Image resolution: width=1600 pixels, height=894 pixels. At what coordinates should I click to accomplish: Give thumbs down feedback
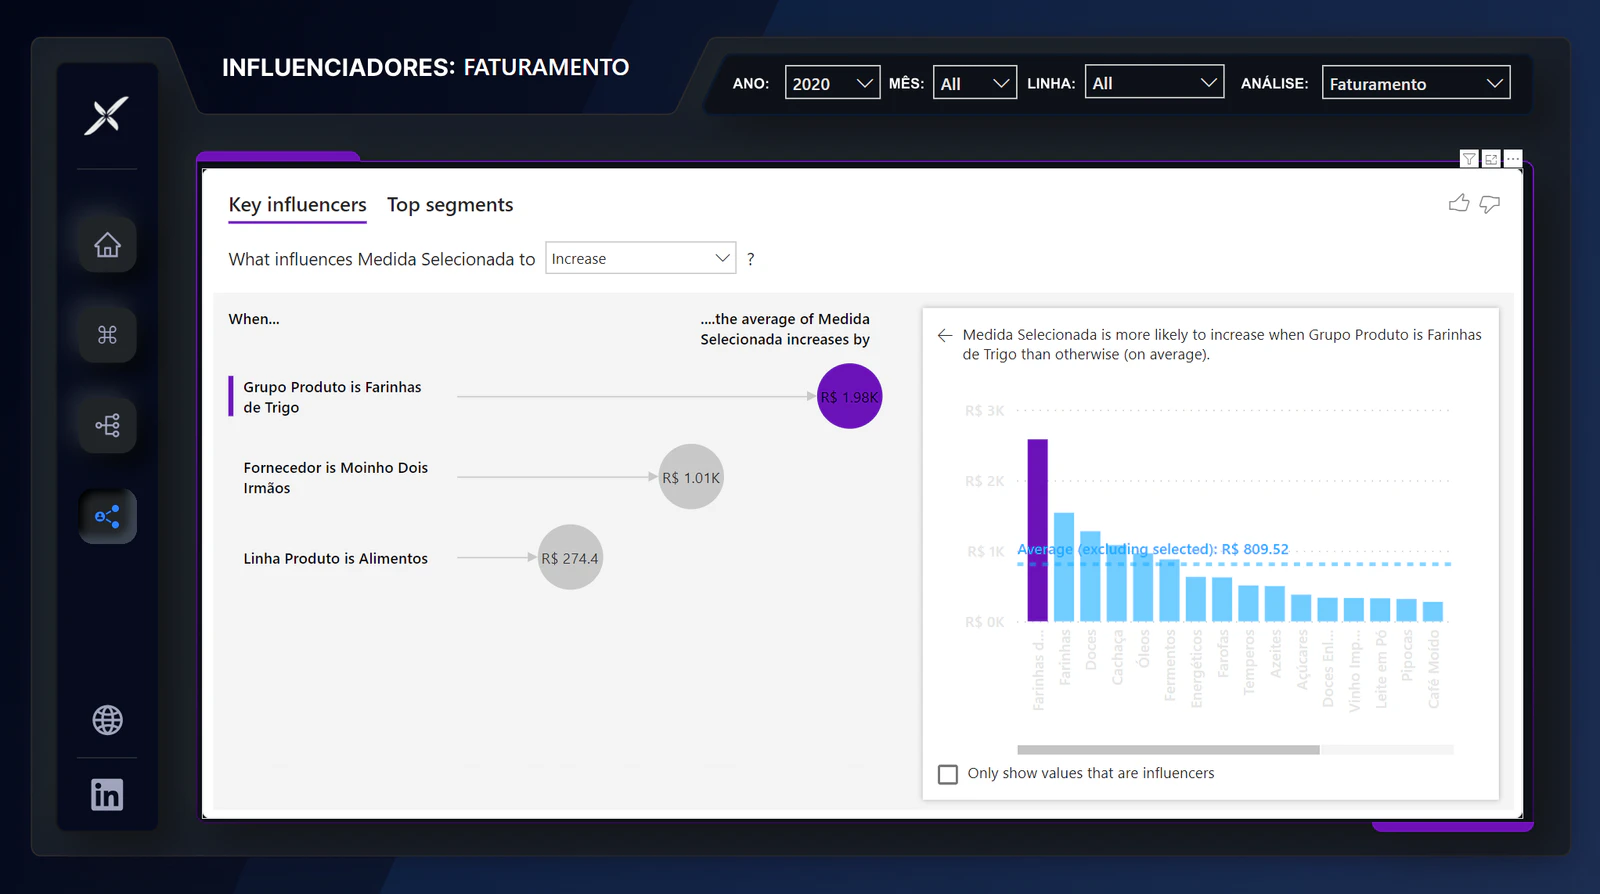[x=1490, y=204]
